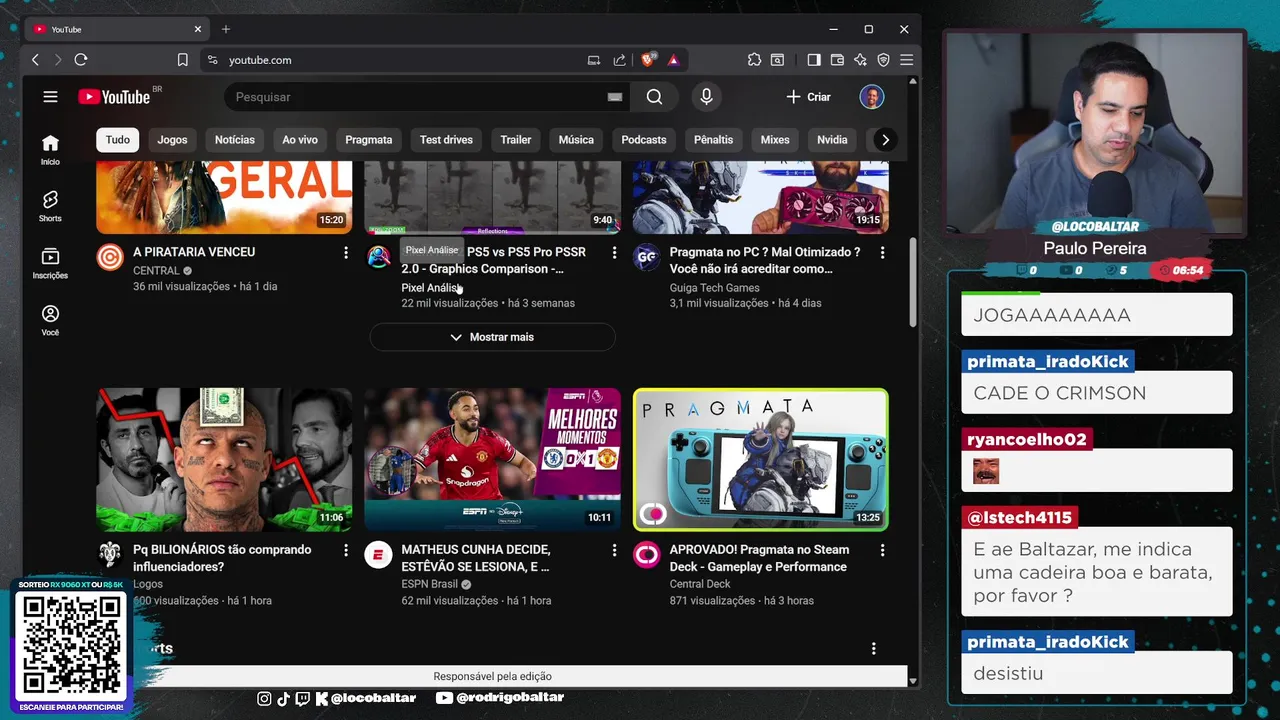This screenshot has width=1280, height=720.
Task: Open video title A PIRATARIA VENCEU
Action: click(194, 252)
